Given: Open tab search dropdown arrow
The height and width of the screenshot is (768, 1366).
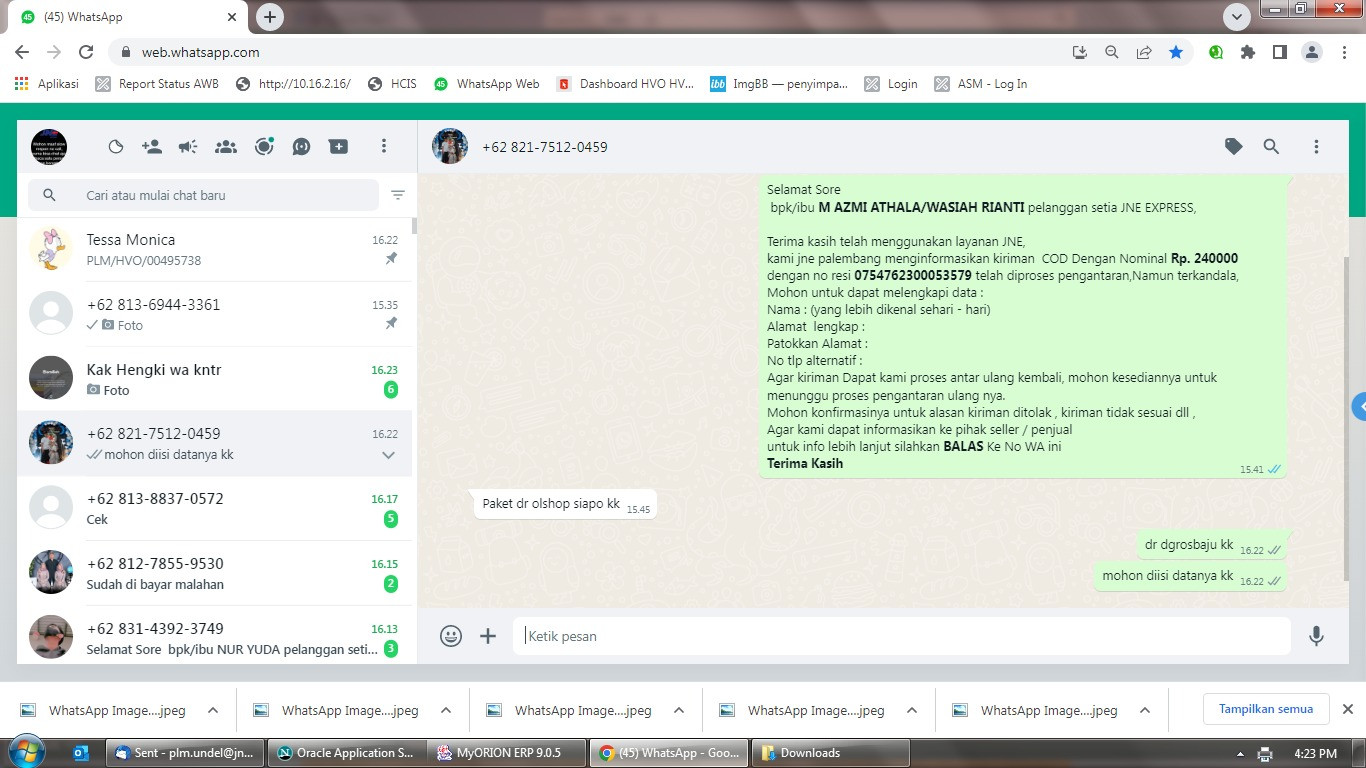Looking at the screenshot, I should 1237,17.
